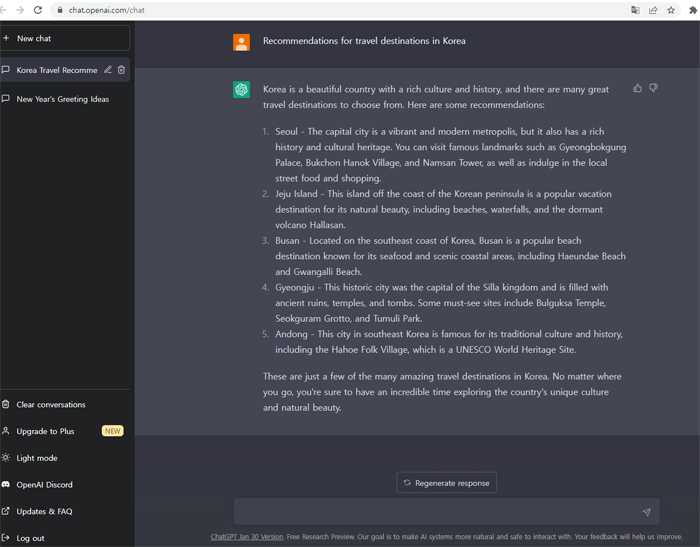Click the person icon beside Upgrade to Plus
The width and height of the screenshot is (700, 547).
(x=6, y=431)
